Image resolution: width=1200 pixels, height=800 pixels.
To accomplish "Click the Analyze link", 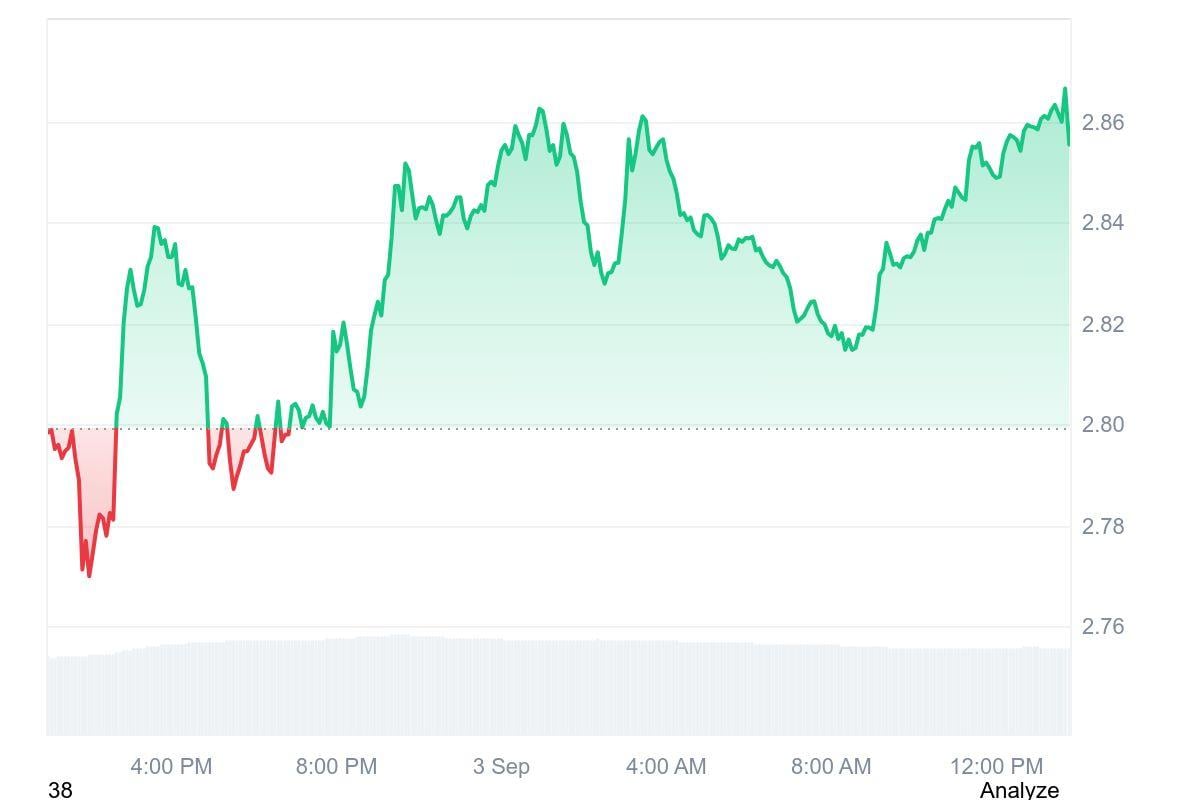I will (x=1018, y=790).
